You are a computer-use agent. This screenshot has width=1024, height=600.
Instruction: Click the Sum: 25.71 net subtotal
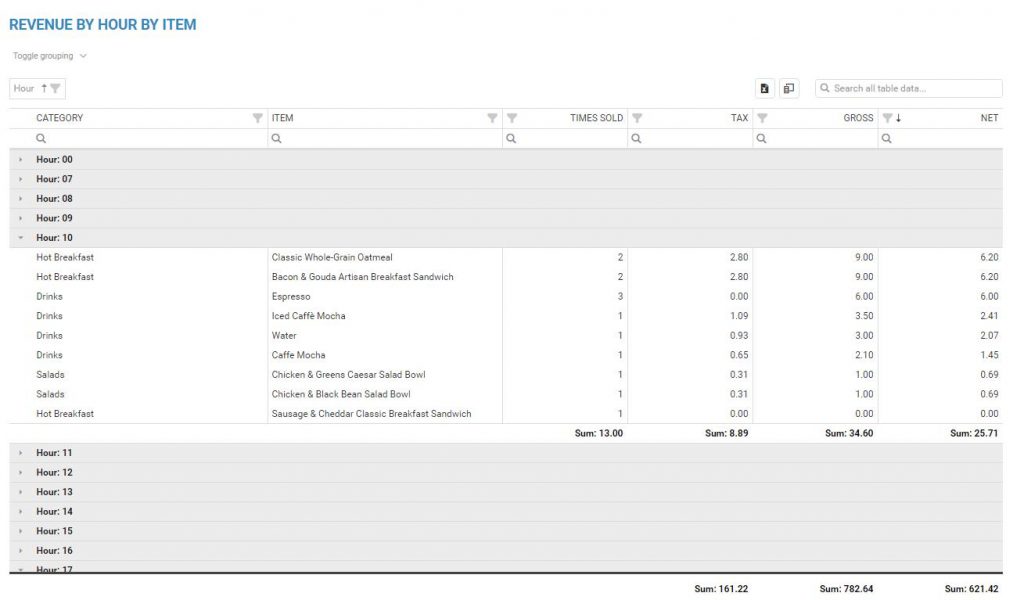tap(974, 433)
